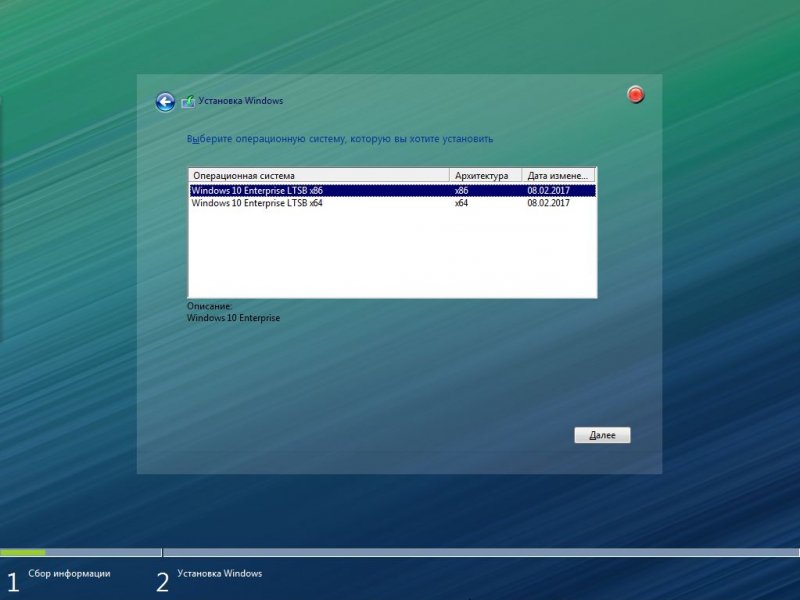Click the green installation progress bar

[23, 553]
